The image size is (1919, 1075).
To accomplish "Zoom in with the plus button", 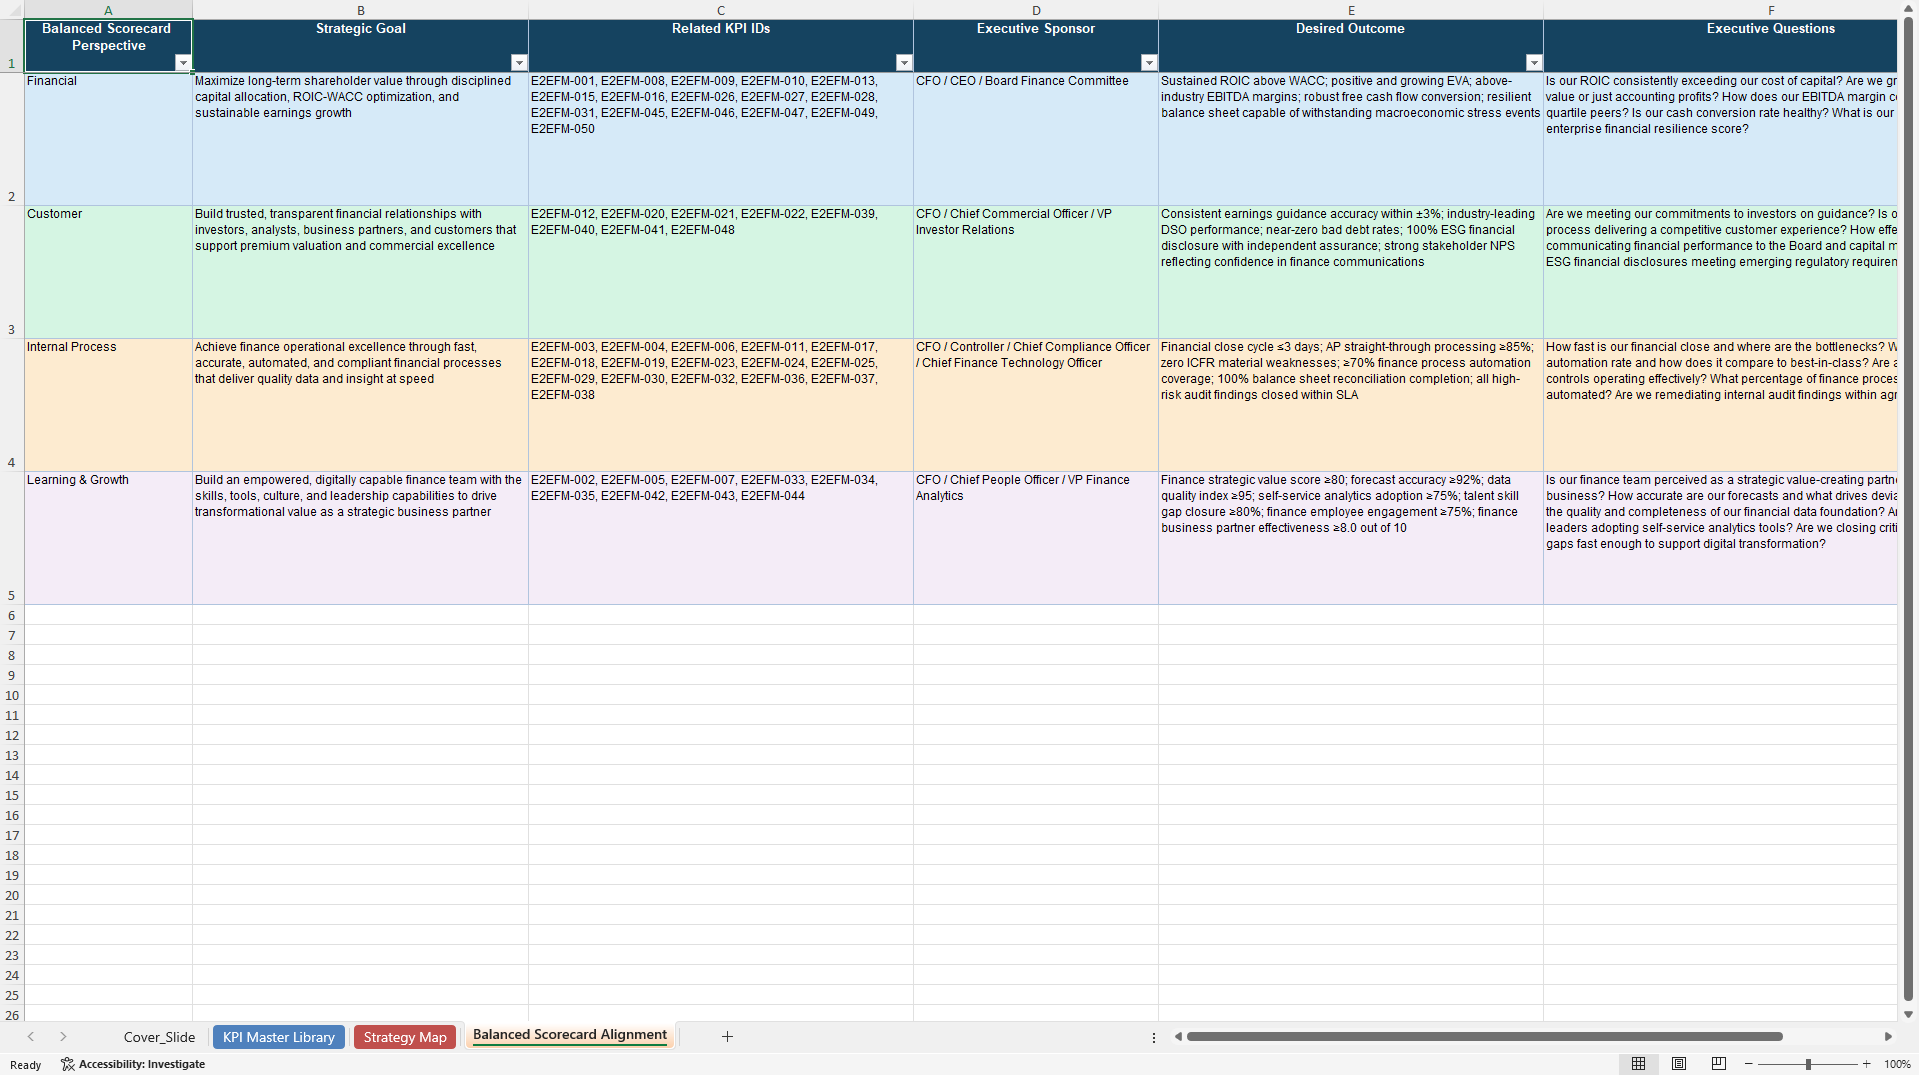I will coord(1866,1064).
